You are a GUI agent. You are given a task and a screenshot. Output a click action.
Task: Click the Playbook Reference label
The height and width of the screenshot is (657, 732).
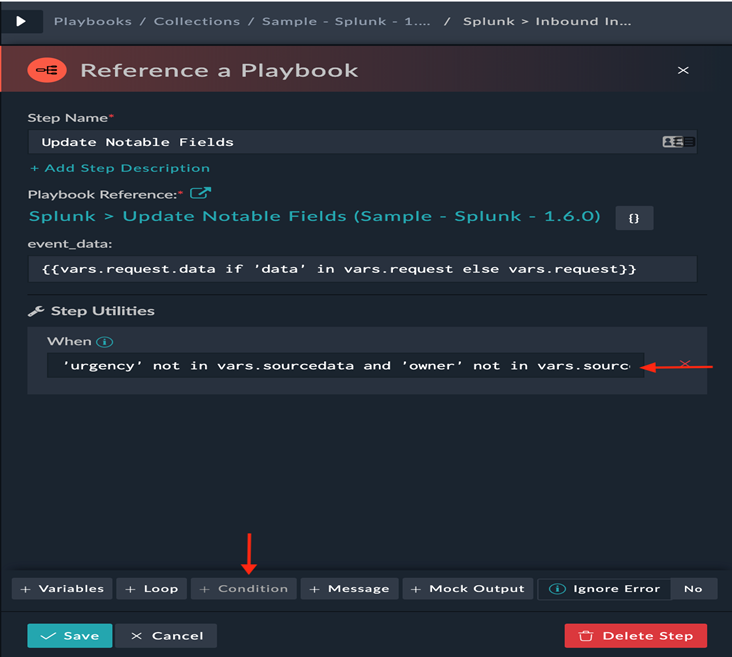point(103,195)
